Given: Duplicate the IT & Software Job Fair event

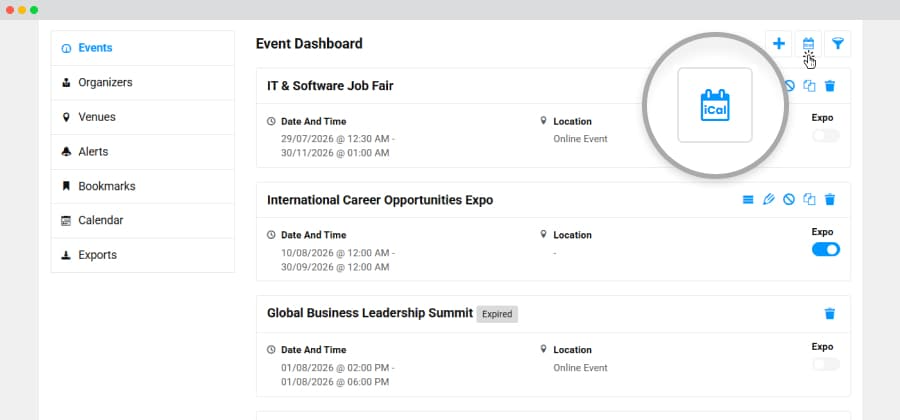Looking at the screenshot, I should 809,86.
